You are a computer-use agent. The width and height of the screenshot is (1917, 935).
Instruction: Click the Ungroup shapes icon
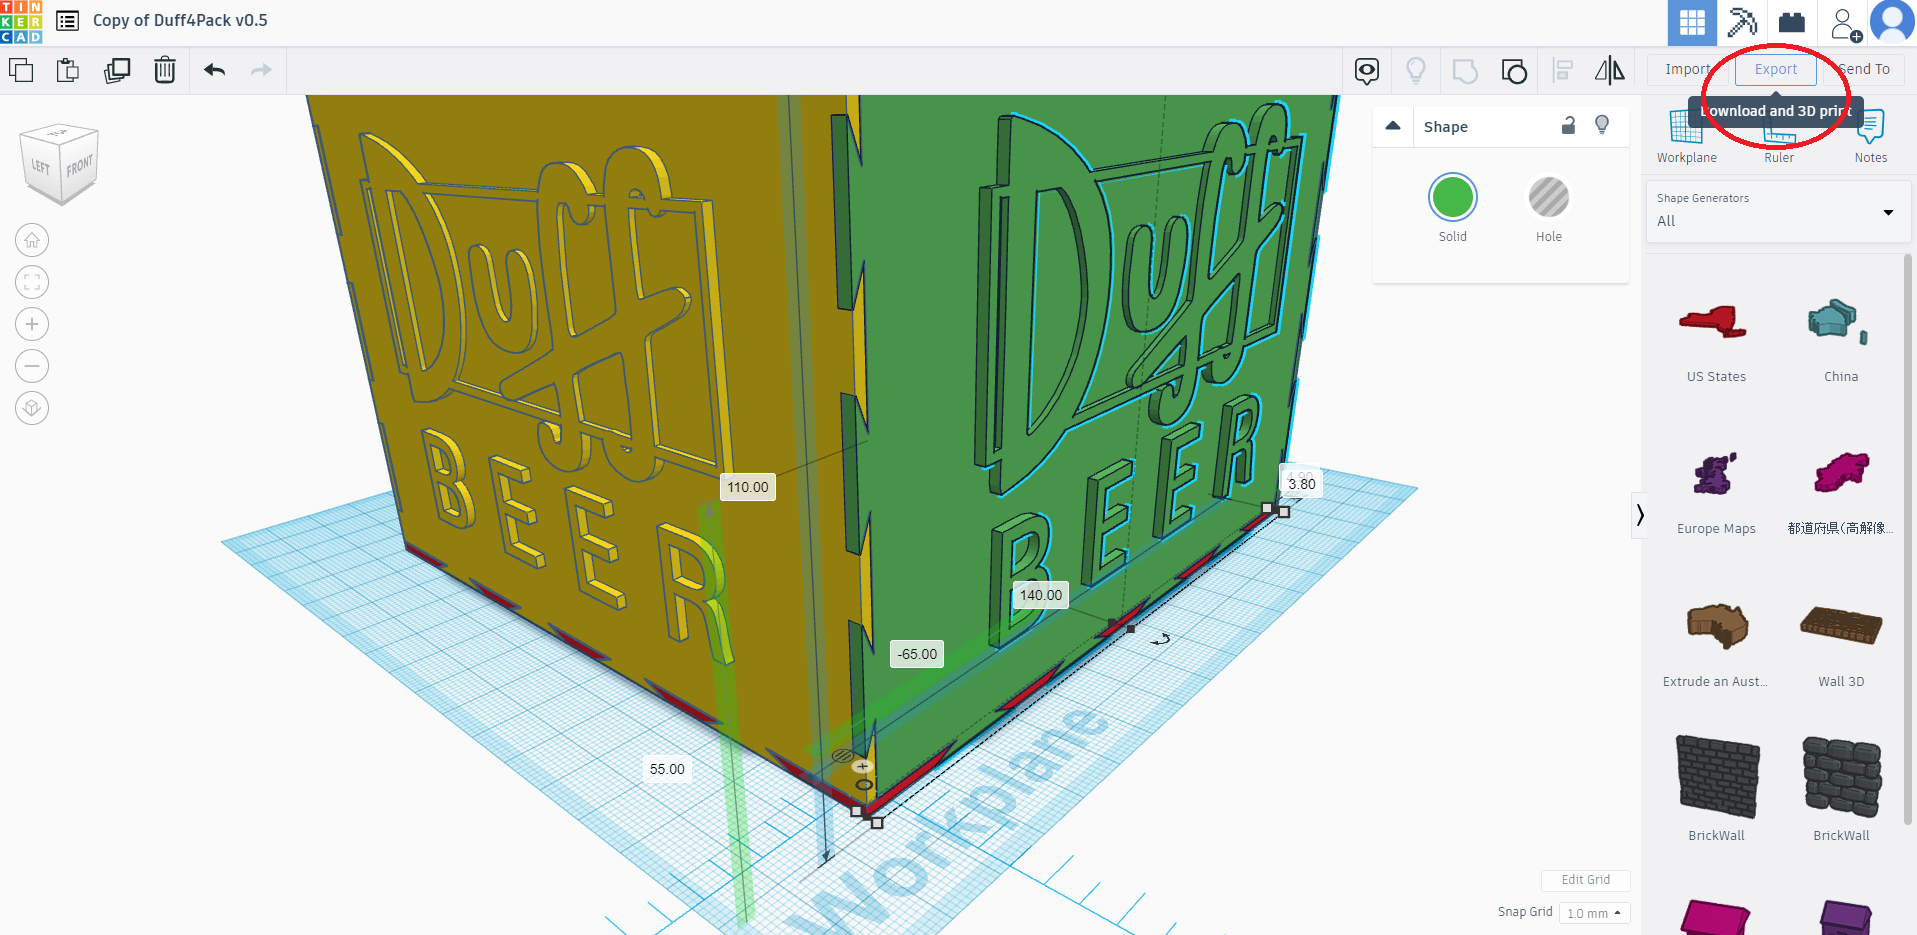(1514, 71)
